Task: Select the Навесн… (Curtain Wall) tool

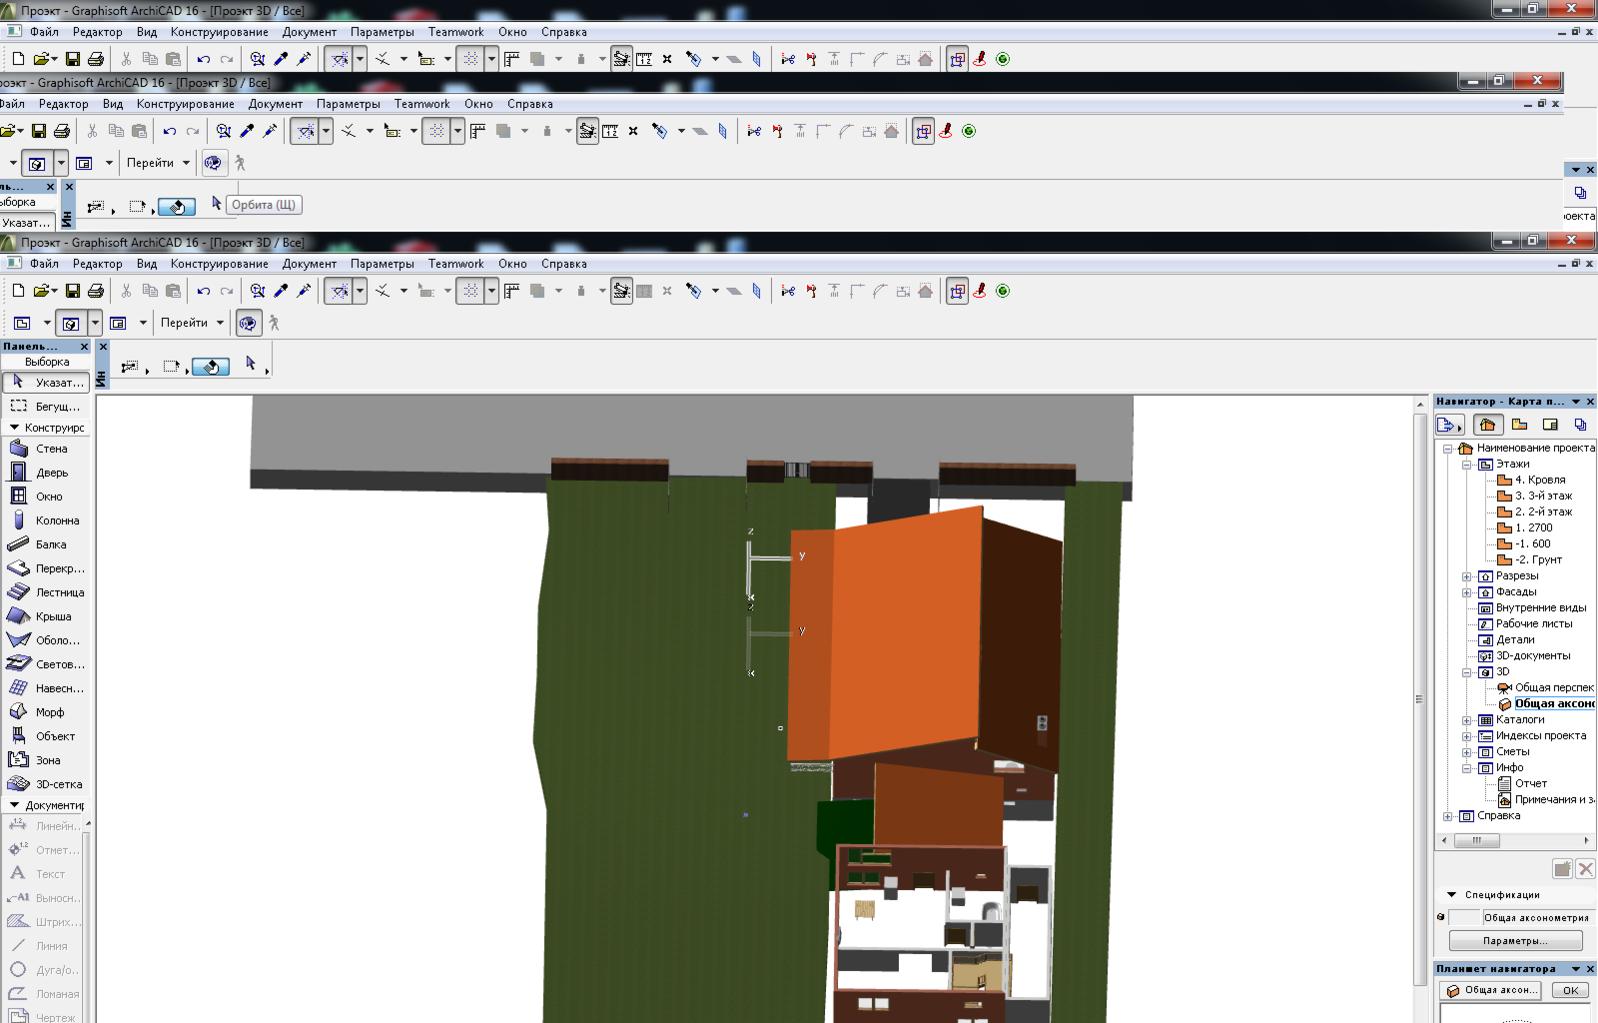Action: [46, 689]
